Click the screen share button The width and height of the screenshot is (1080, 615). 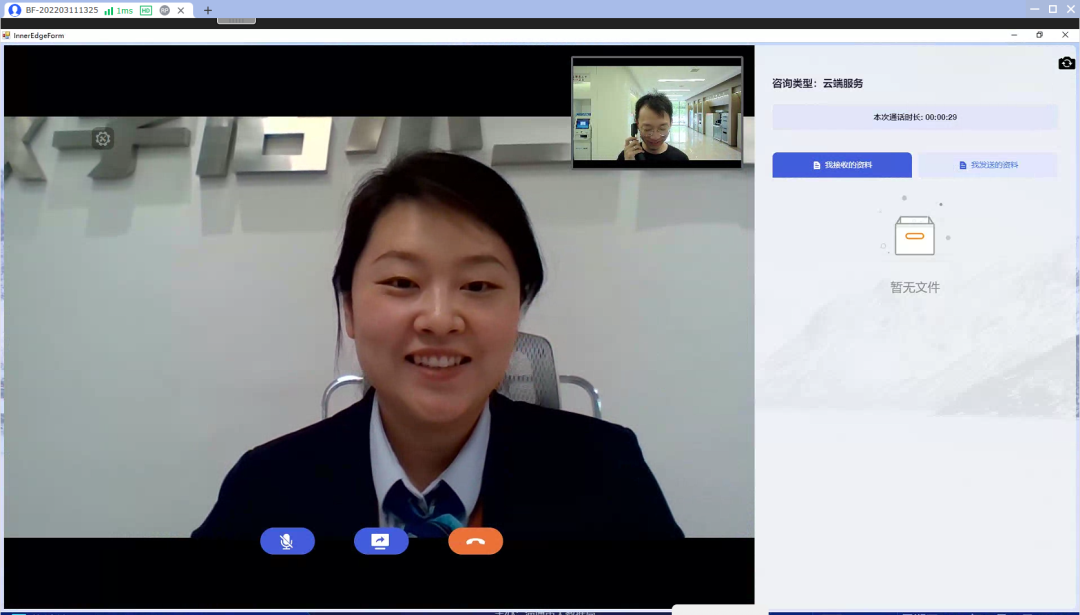click(x=381, y=541)
